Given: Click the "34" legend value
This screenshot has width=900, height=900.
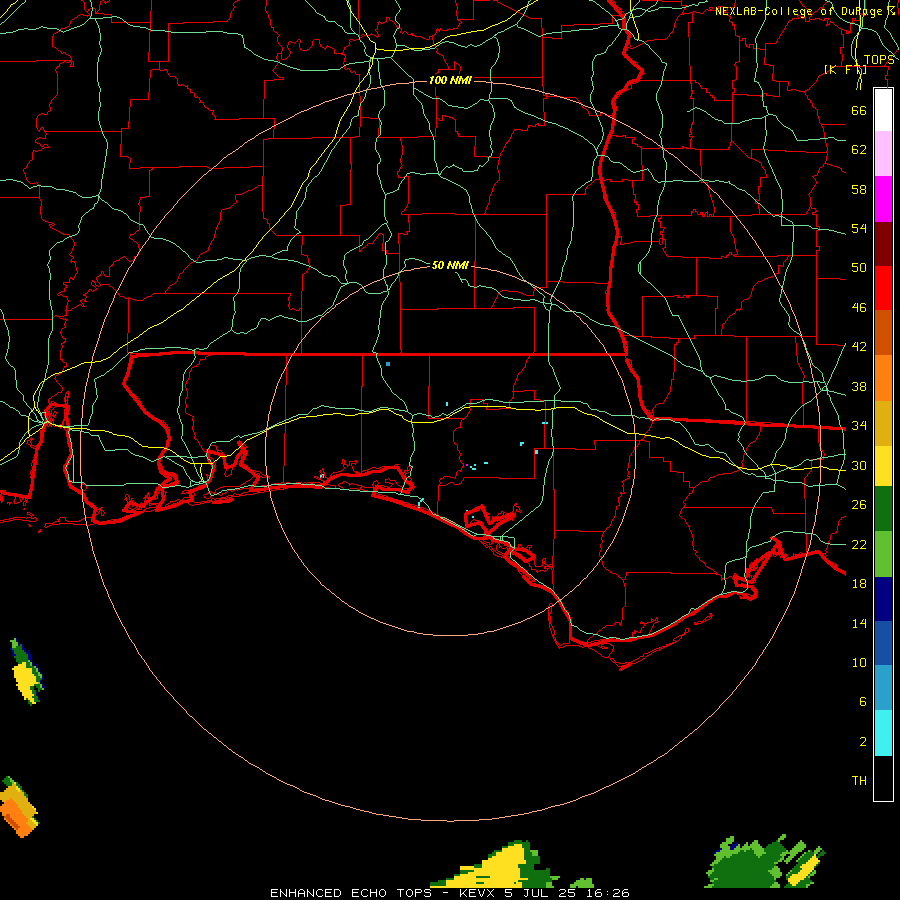Looking at the screenshot, I should [x=859, y=426].
